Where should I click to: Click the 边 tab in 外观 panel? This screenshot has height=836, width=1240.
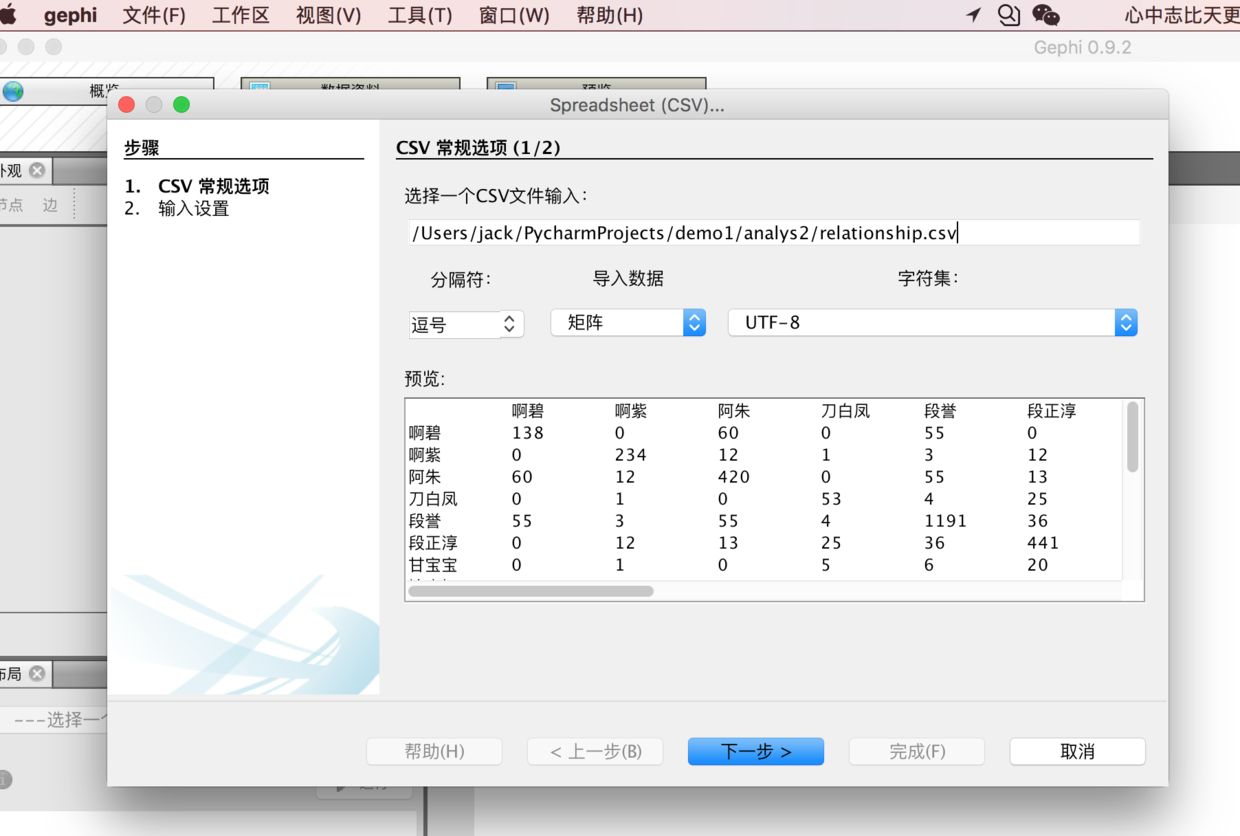(x=50, y=205)
